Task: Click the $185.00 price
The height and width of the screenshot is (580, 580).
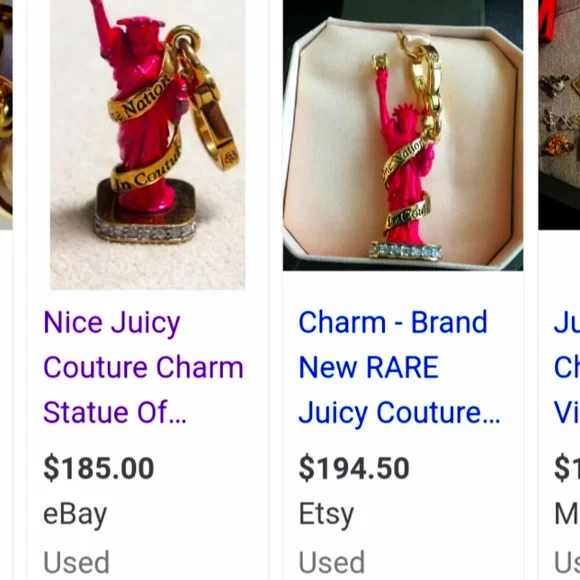Action: pyautogui.click(x=99, y=468)
